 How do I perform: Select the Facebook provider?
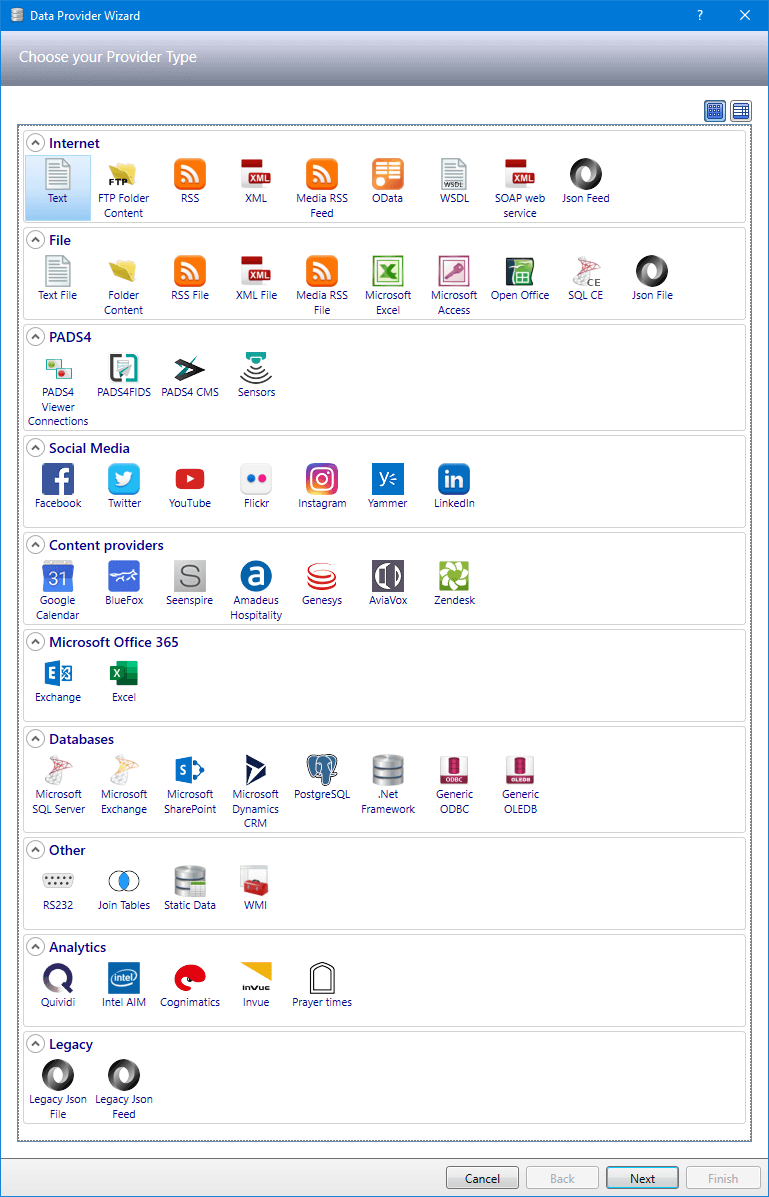(58, 487)
